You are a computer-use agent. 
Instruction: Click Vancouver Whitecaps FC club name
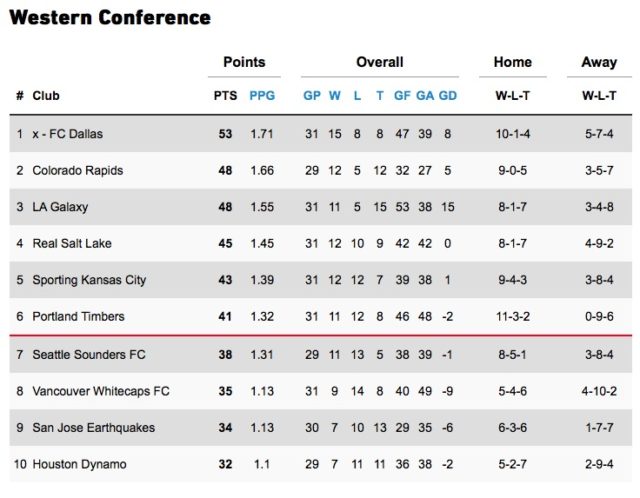coord(101,391)
